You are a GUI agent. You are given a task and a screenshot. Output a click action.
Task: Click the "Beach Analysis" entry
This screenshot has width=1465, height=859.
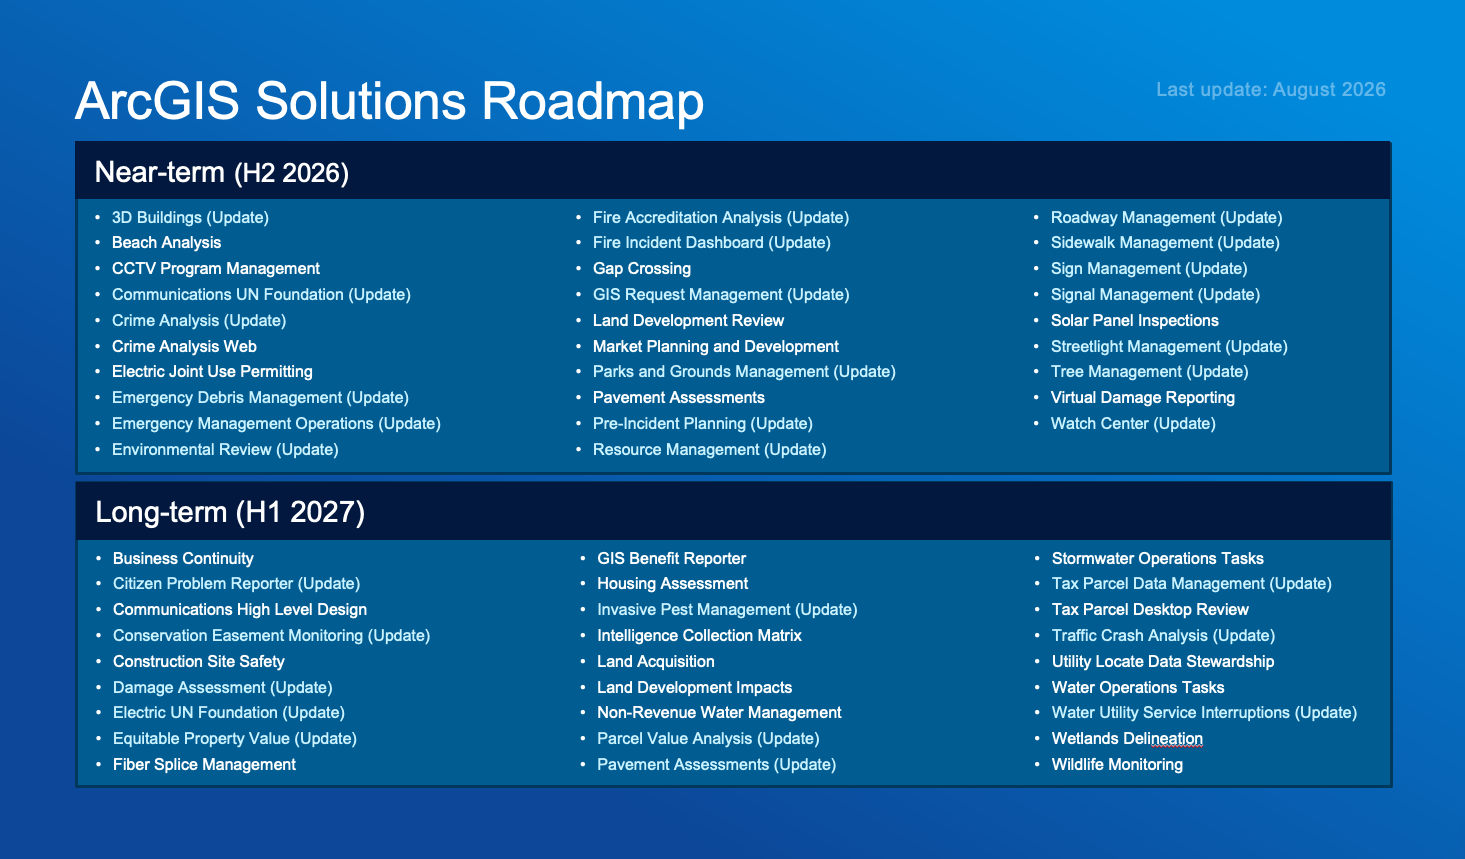pyautogui.click(x=166, y=243)
